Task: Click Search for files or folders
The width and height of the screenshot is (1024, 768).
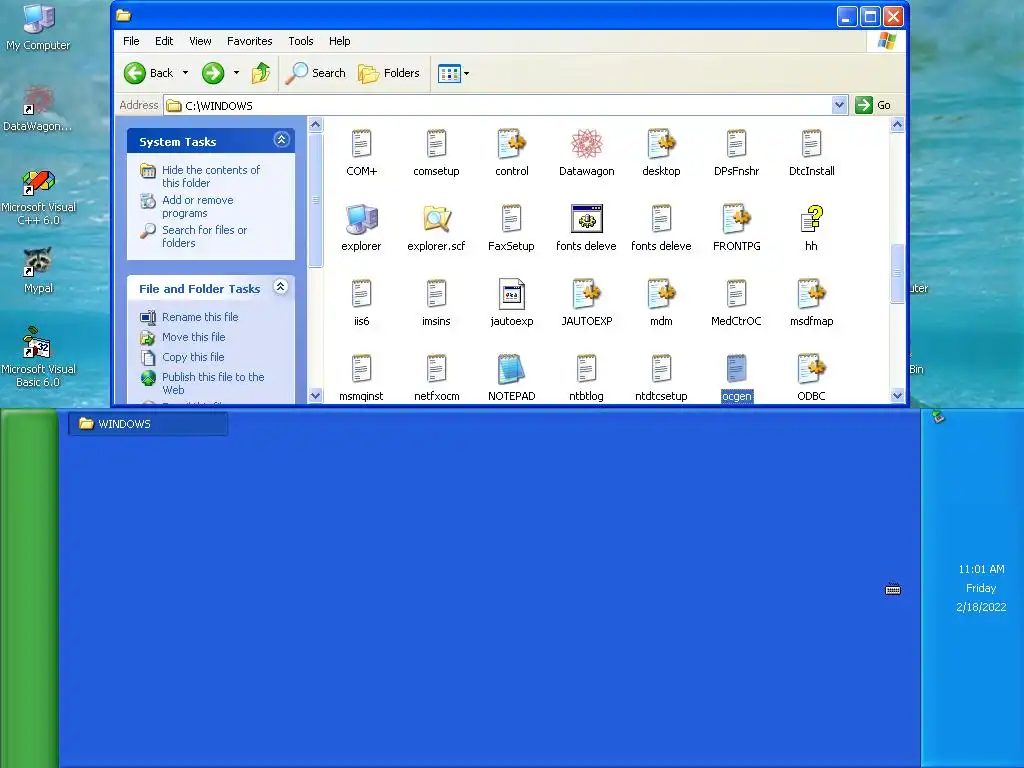Action: click(x=204, y=236)
